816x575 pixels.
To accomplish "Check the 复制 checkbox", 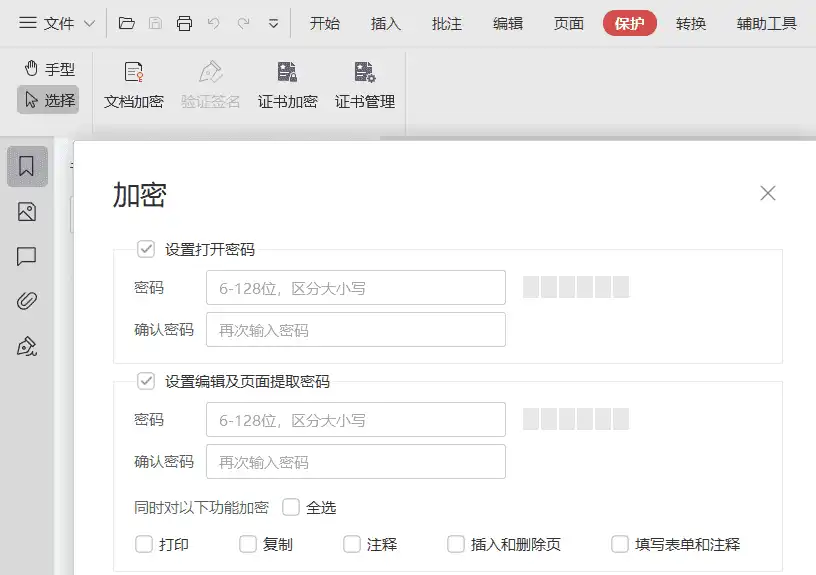I will point(248,544).
